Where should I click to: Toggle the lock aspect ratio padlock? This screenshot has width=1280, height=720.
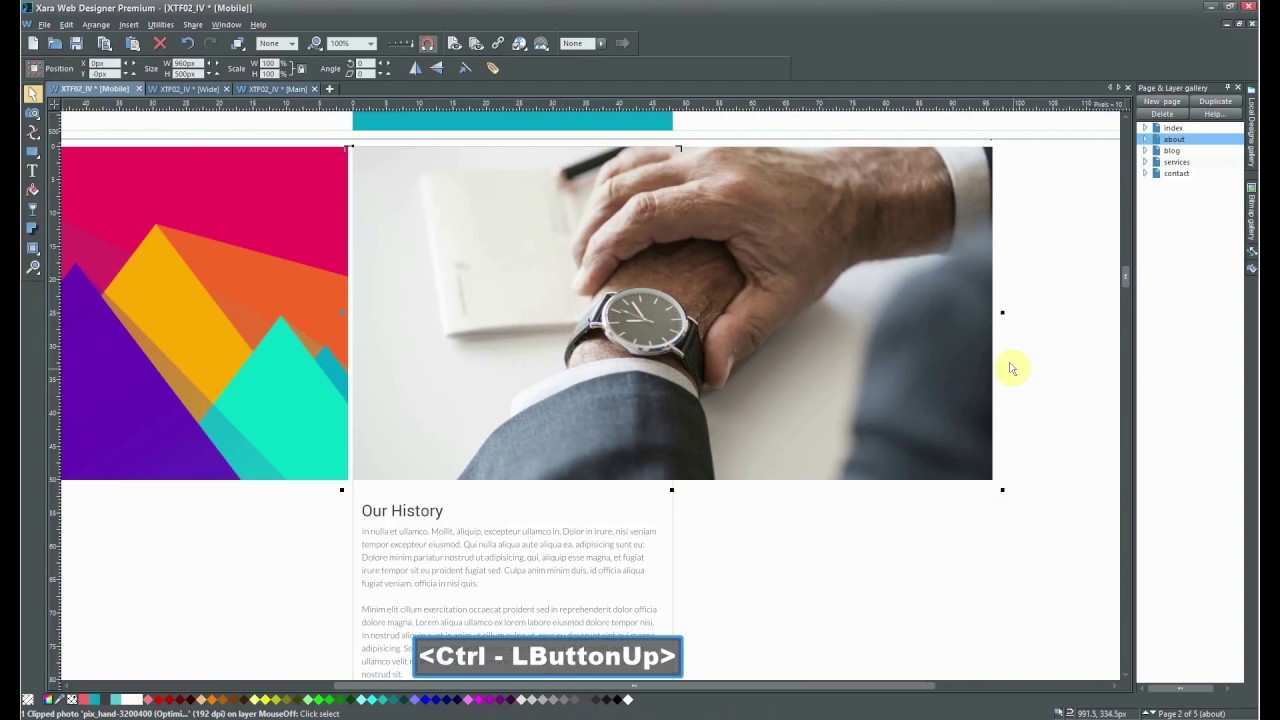point(301,69)
